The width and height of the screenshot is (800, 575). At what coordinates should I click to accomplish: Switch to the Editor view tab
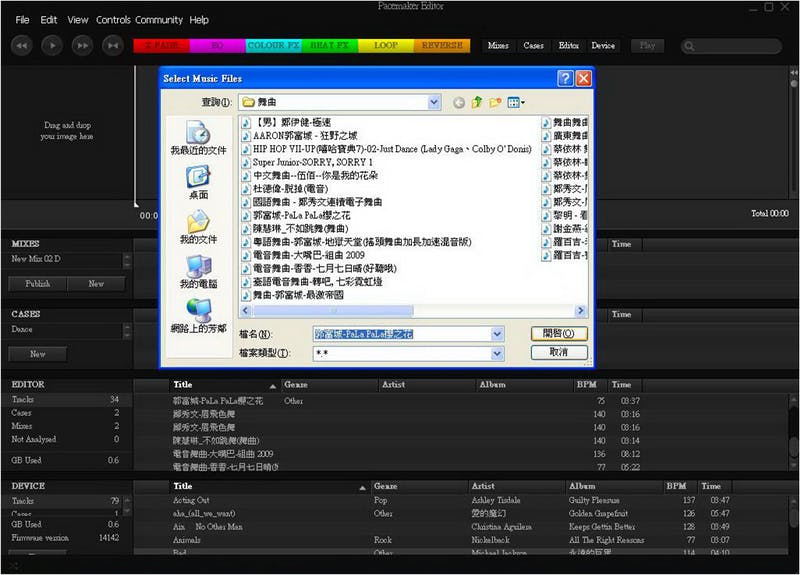[x=568, y=45]
